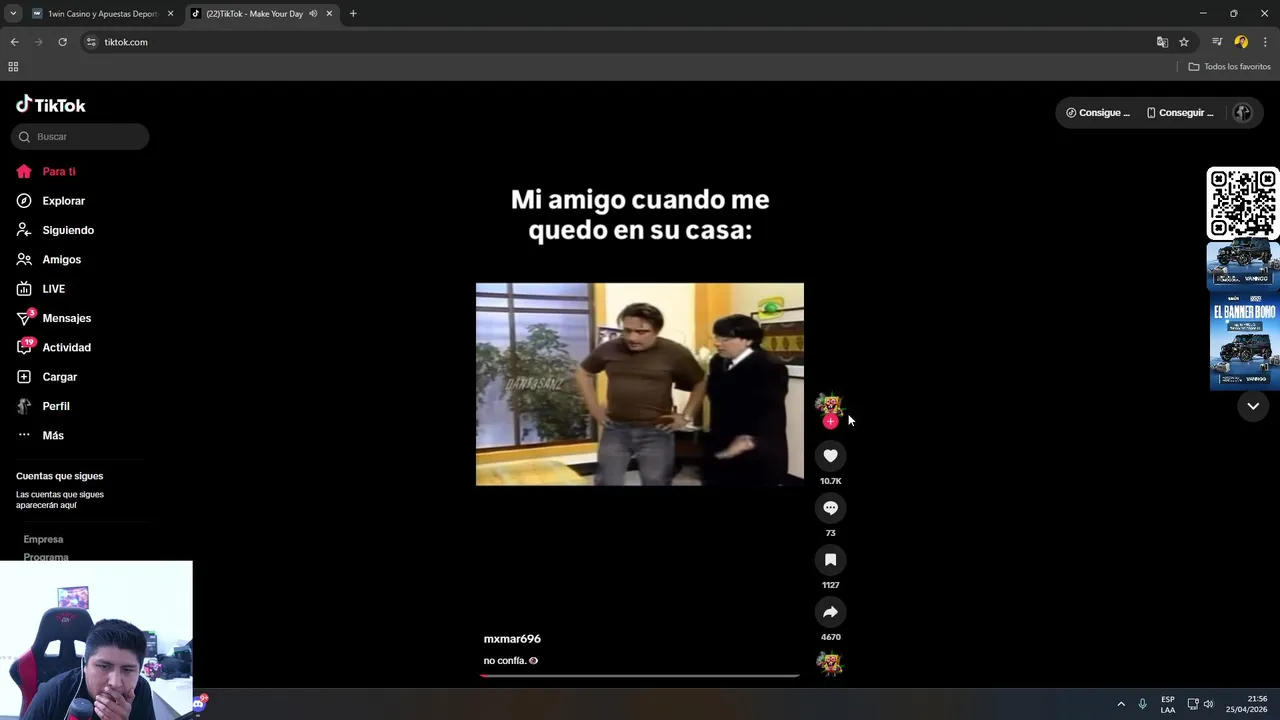Open creator avatar beside the video
The image size is (1280, 720).
tap(829, 403)
